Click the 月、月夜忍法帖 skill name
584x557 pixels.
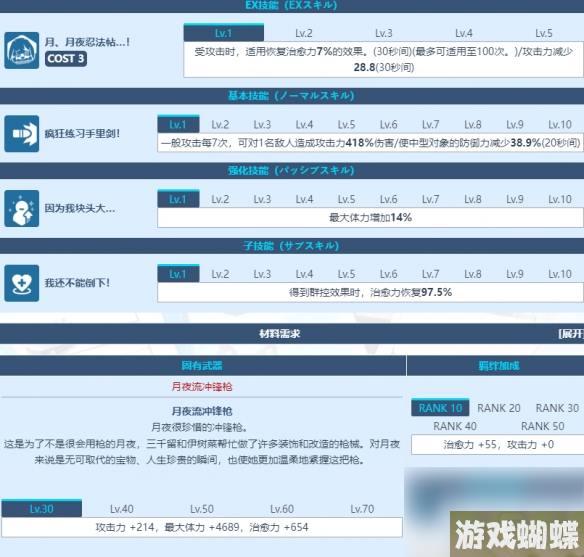pyautogui.click(x=87, y=42)
